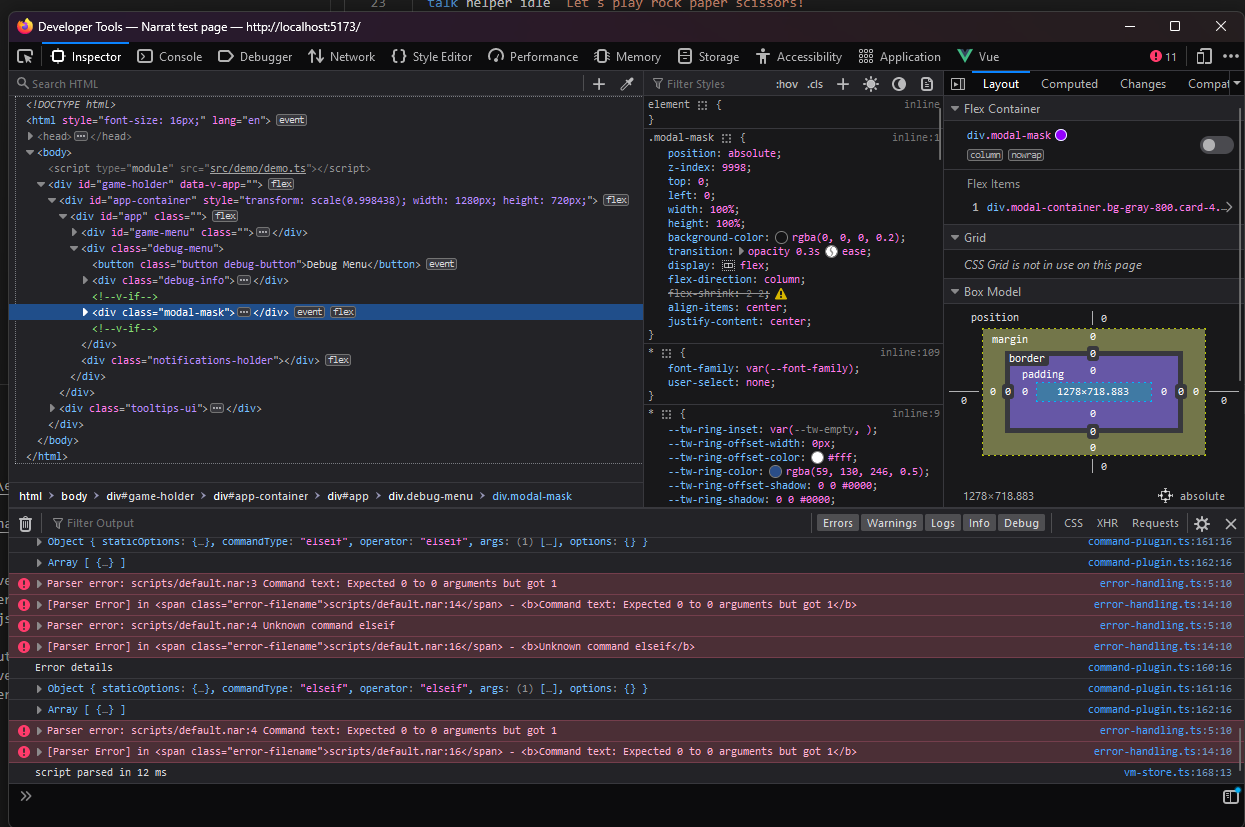Click the Search HTML field
Screen dimensions: 1245x827
(300, 84)
